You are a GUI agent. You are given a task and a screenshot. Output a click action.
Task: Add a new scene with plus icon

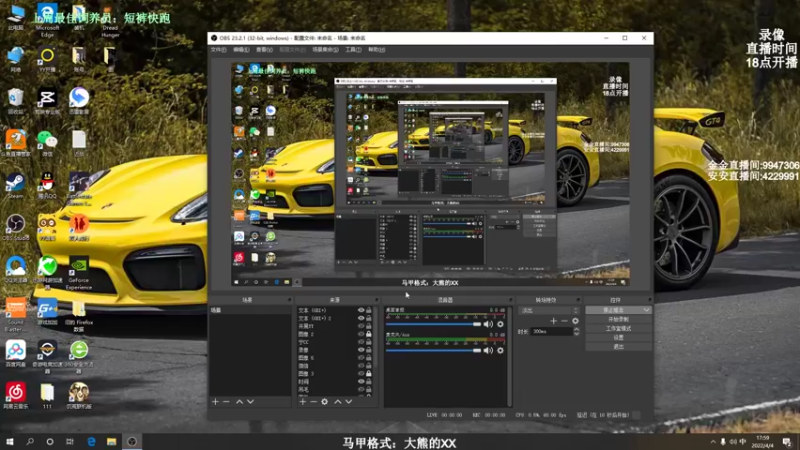click(214, 401)
